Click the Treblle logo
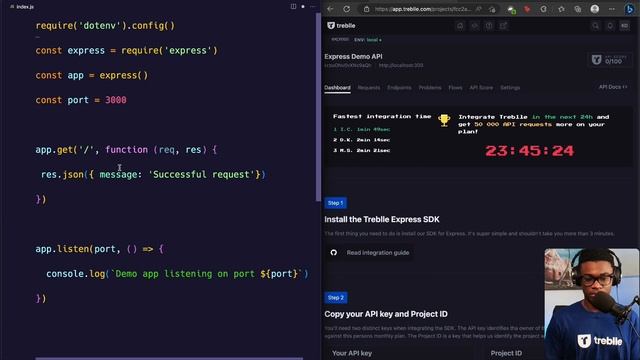The image size is (640, 360). (x=341, y=26)
